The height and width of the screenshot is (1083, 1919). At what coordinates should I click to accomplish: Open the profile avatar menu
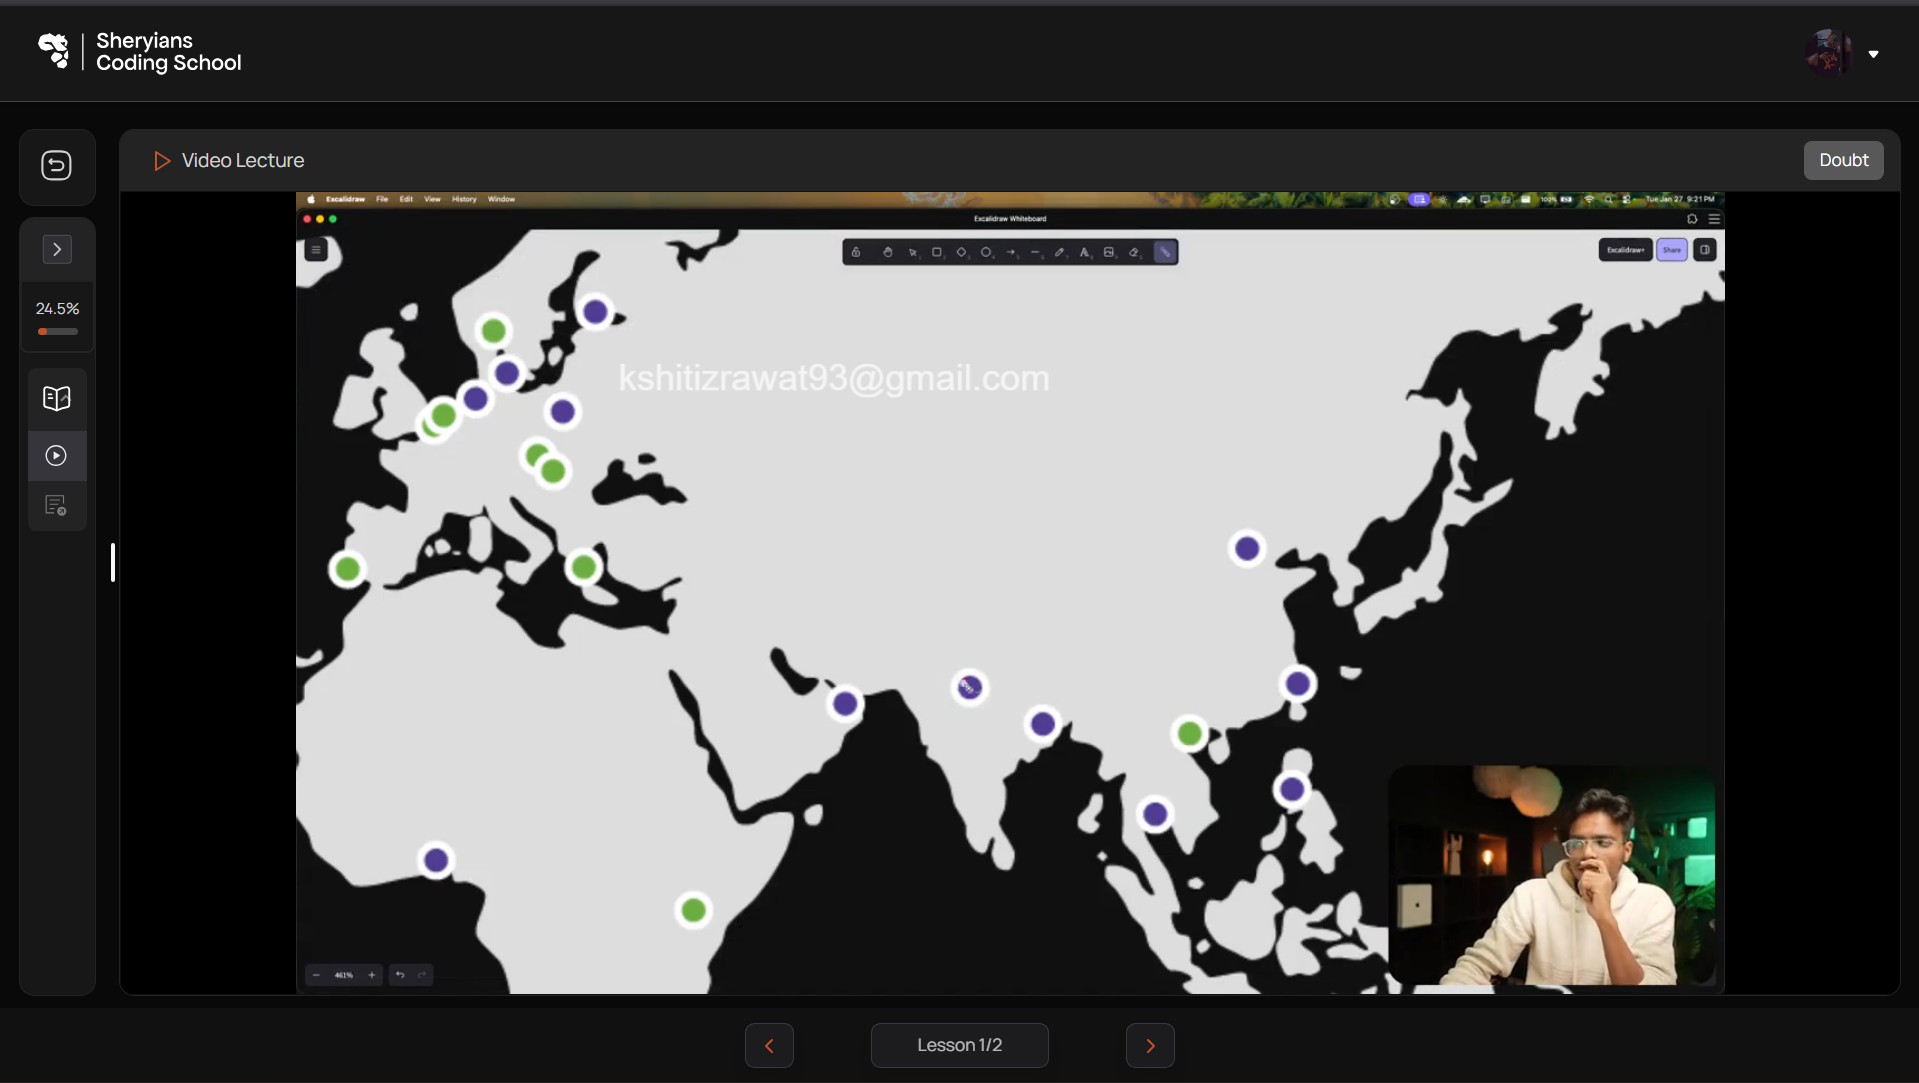click(x=1829, y=52)
